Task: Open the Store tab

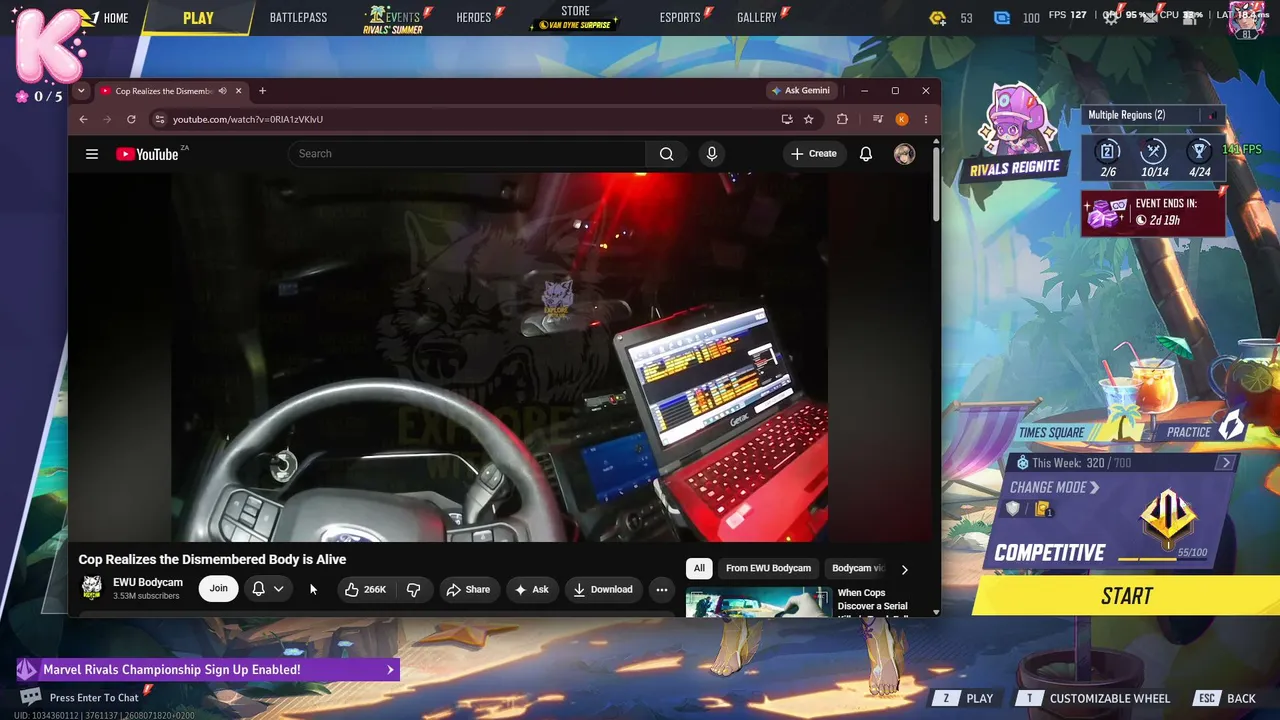Action: coord(575,18)
